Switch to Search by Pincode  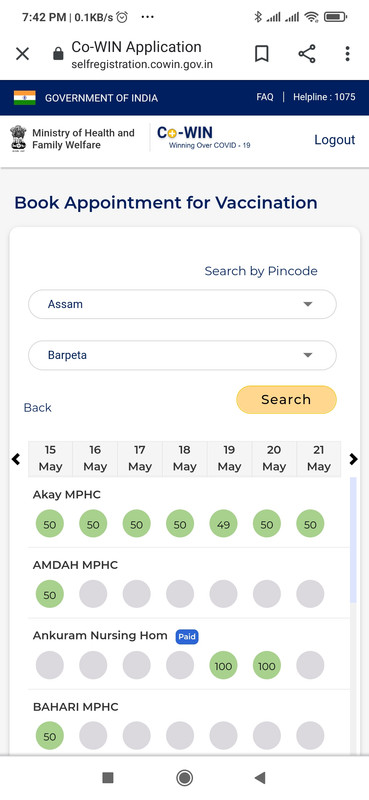(x=261, y=271)
